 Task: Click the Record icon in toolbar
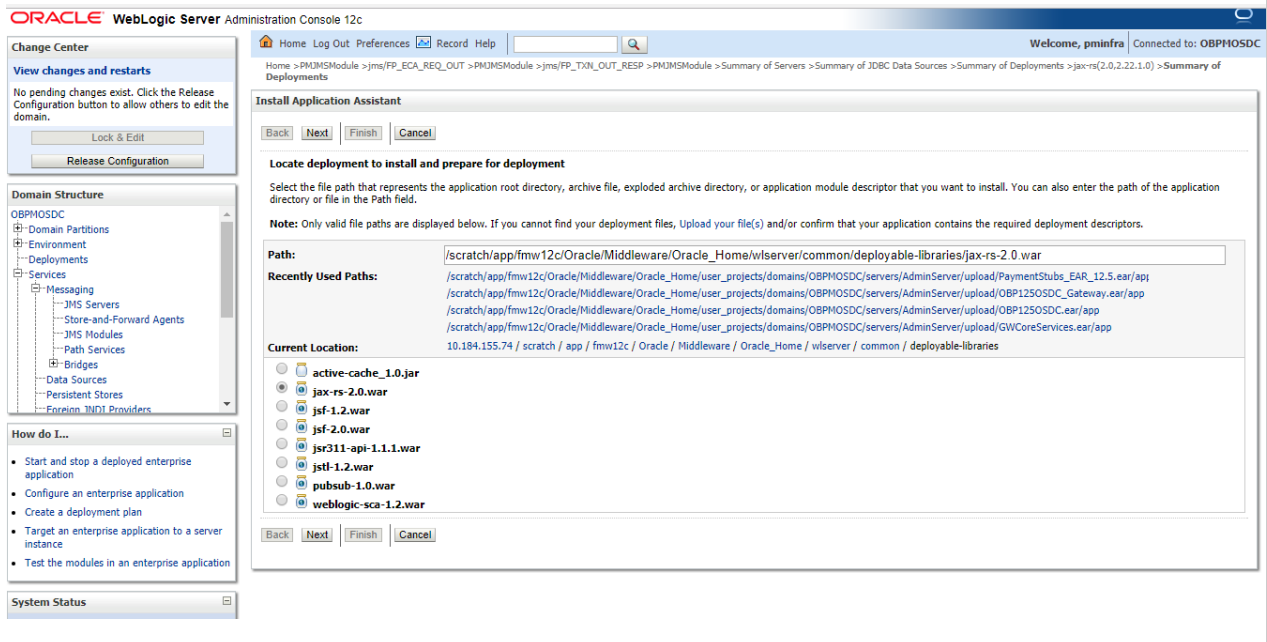[x=423, y=43]
